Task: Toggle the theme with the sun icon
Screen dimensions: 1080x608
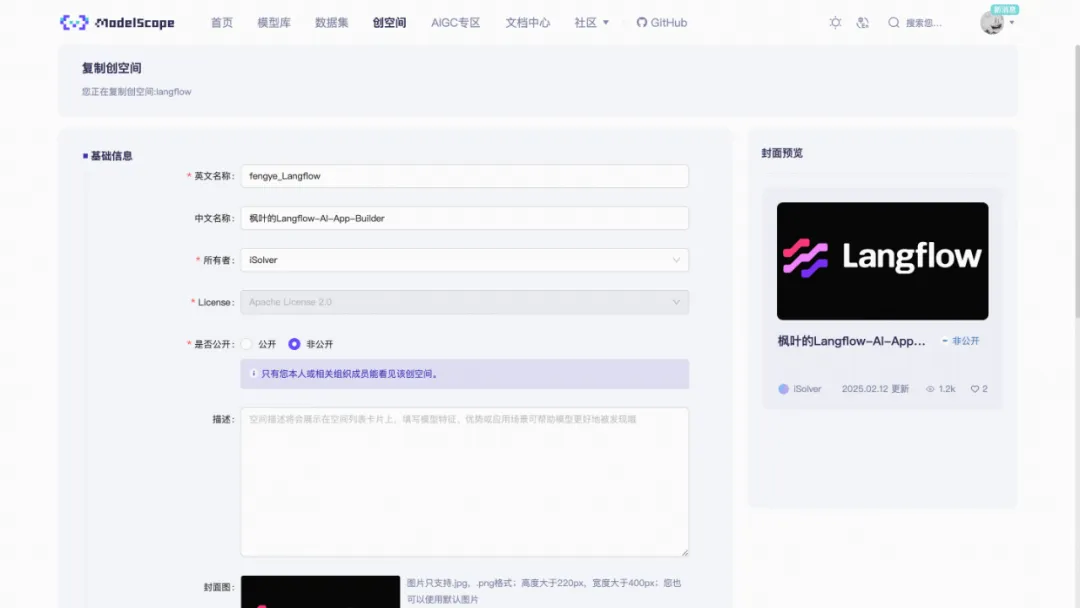Action: click(x=835, y=22)
